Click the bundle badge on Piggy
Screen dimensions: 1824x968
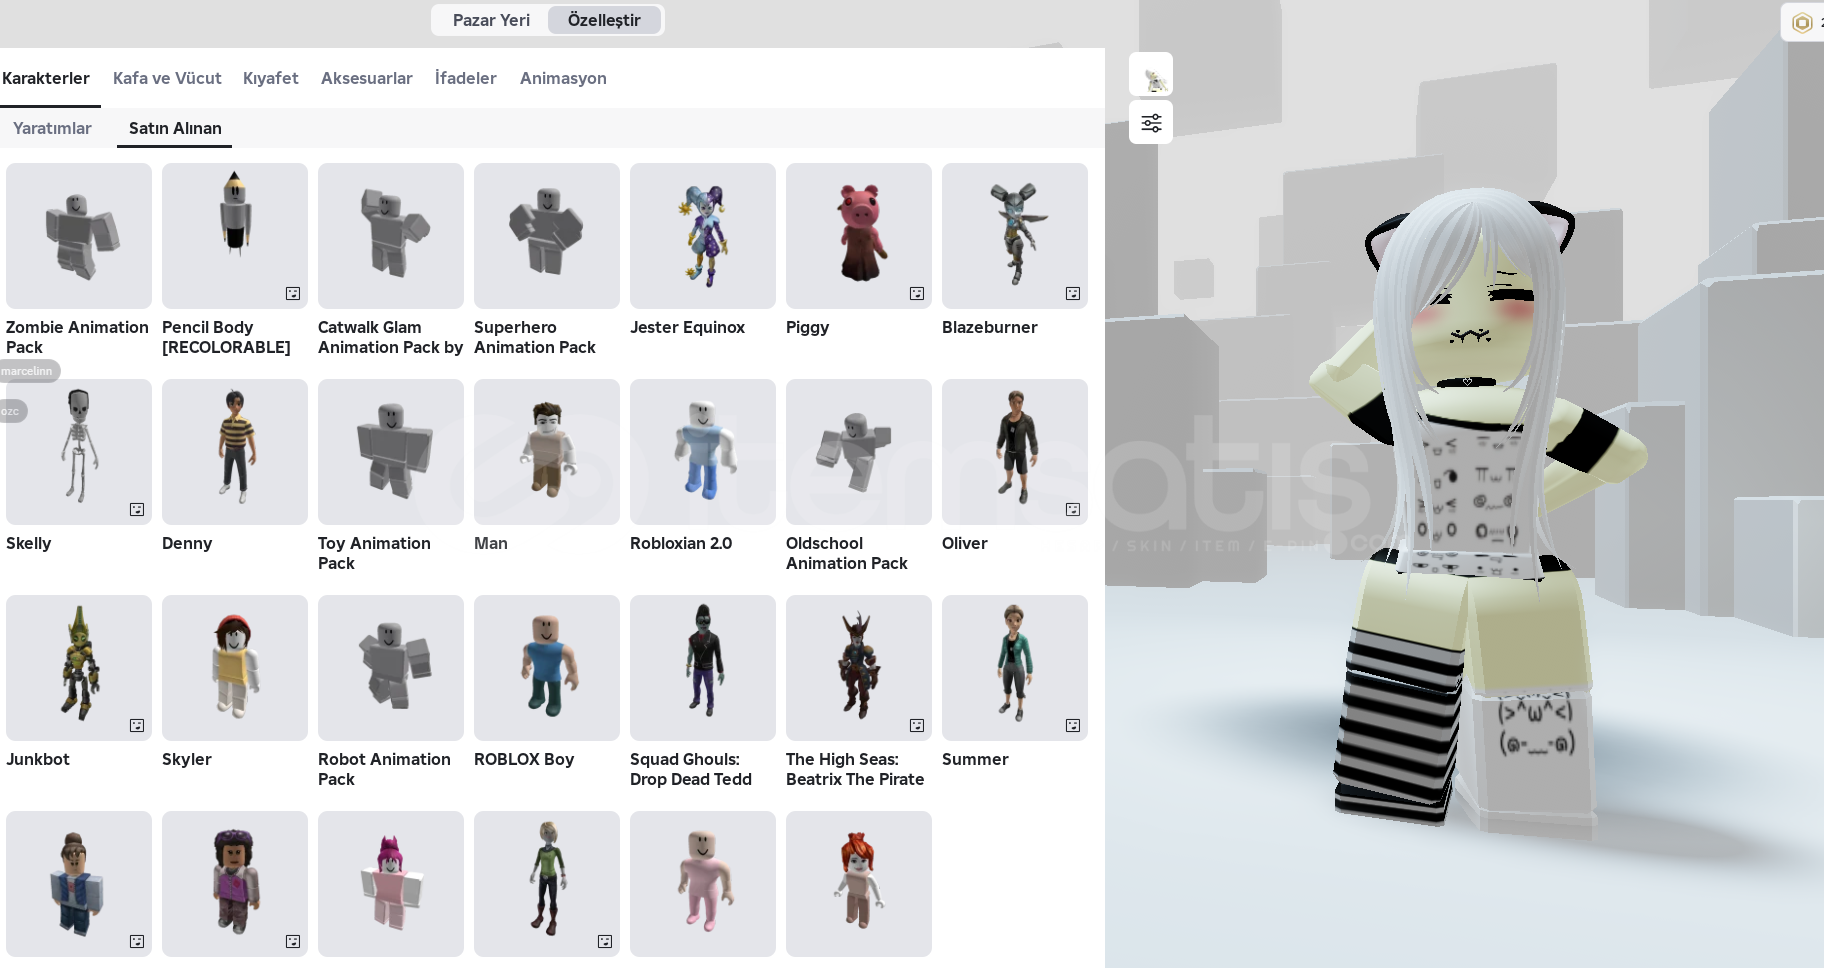click(917, 293)
